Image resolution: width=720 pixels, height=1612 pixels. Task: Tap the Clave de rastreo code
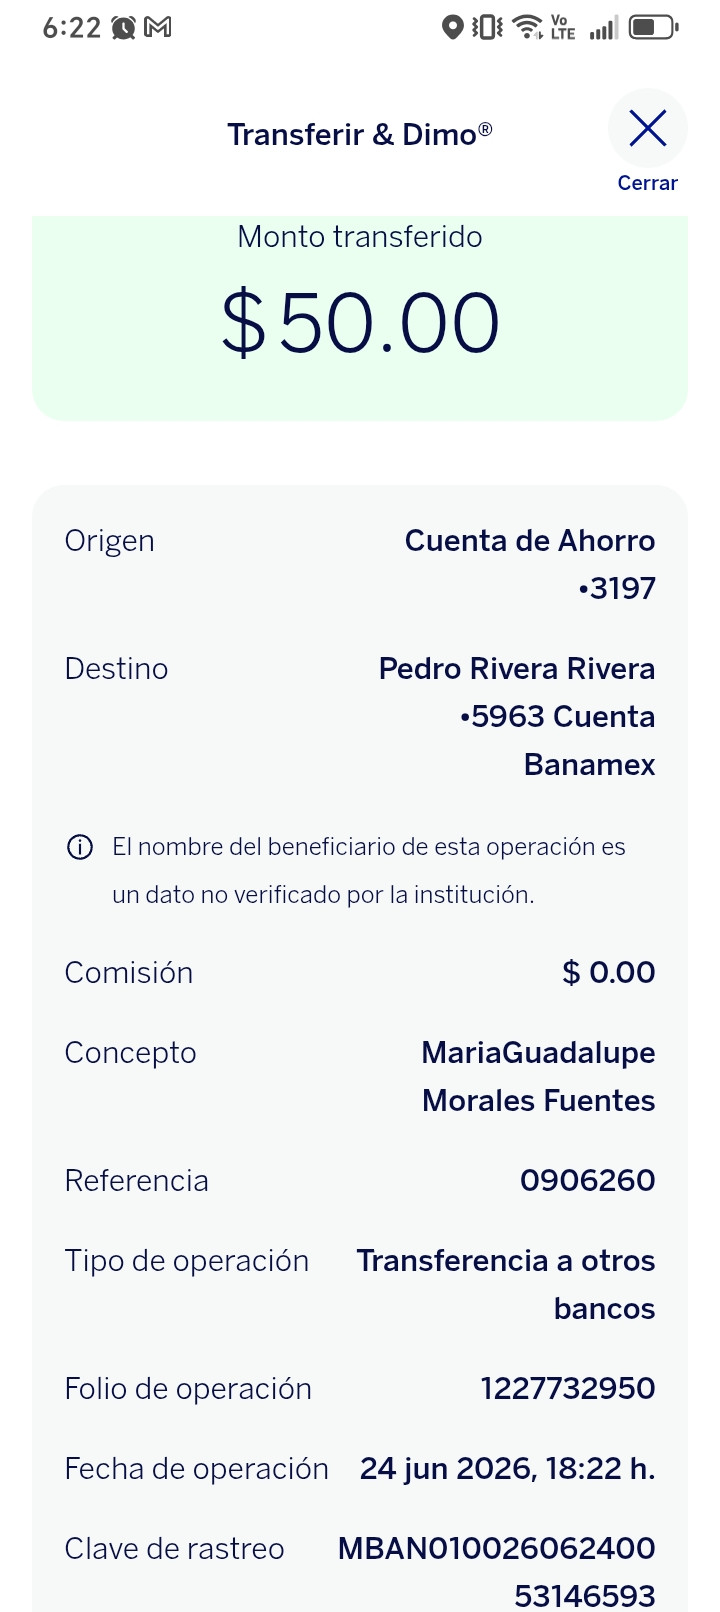tap(497, 1572)
